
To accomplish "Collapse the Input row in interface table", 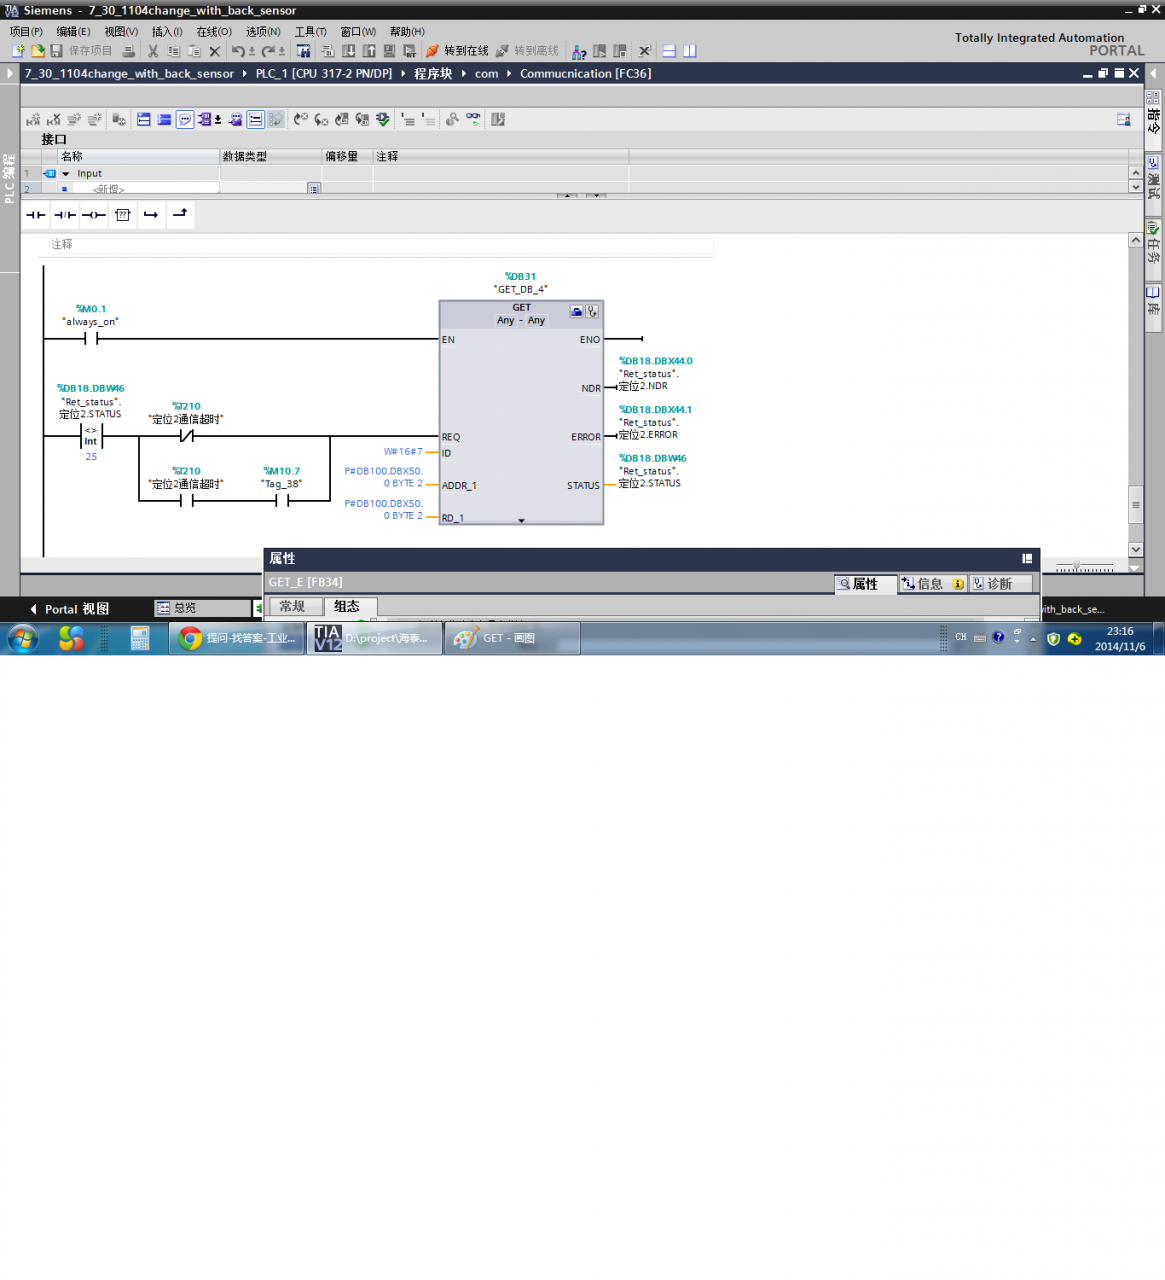I will (x=66, y=174).
